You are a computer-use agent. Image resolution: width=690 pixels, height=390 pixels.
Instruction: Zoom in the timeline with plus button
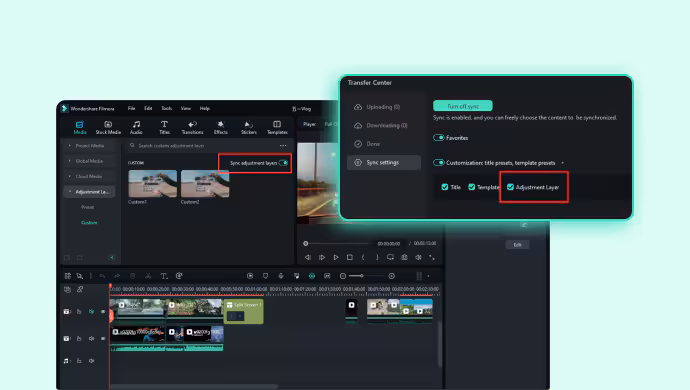coord(392,276)
